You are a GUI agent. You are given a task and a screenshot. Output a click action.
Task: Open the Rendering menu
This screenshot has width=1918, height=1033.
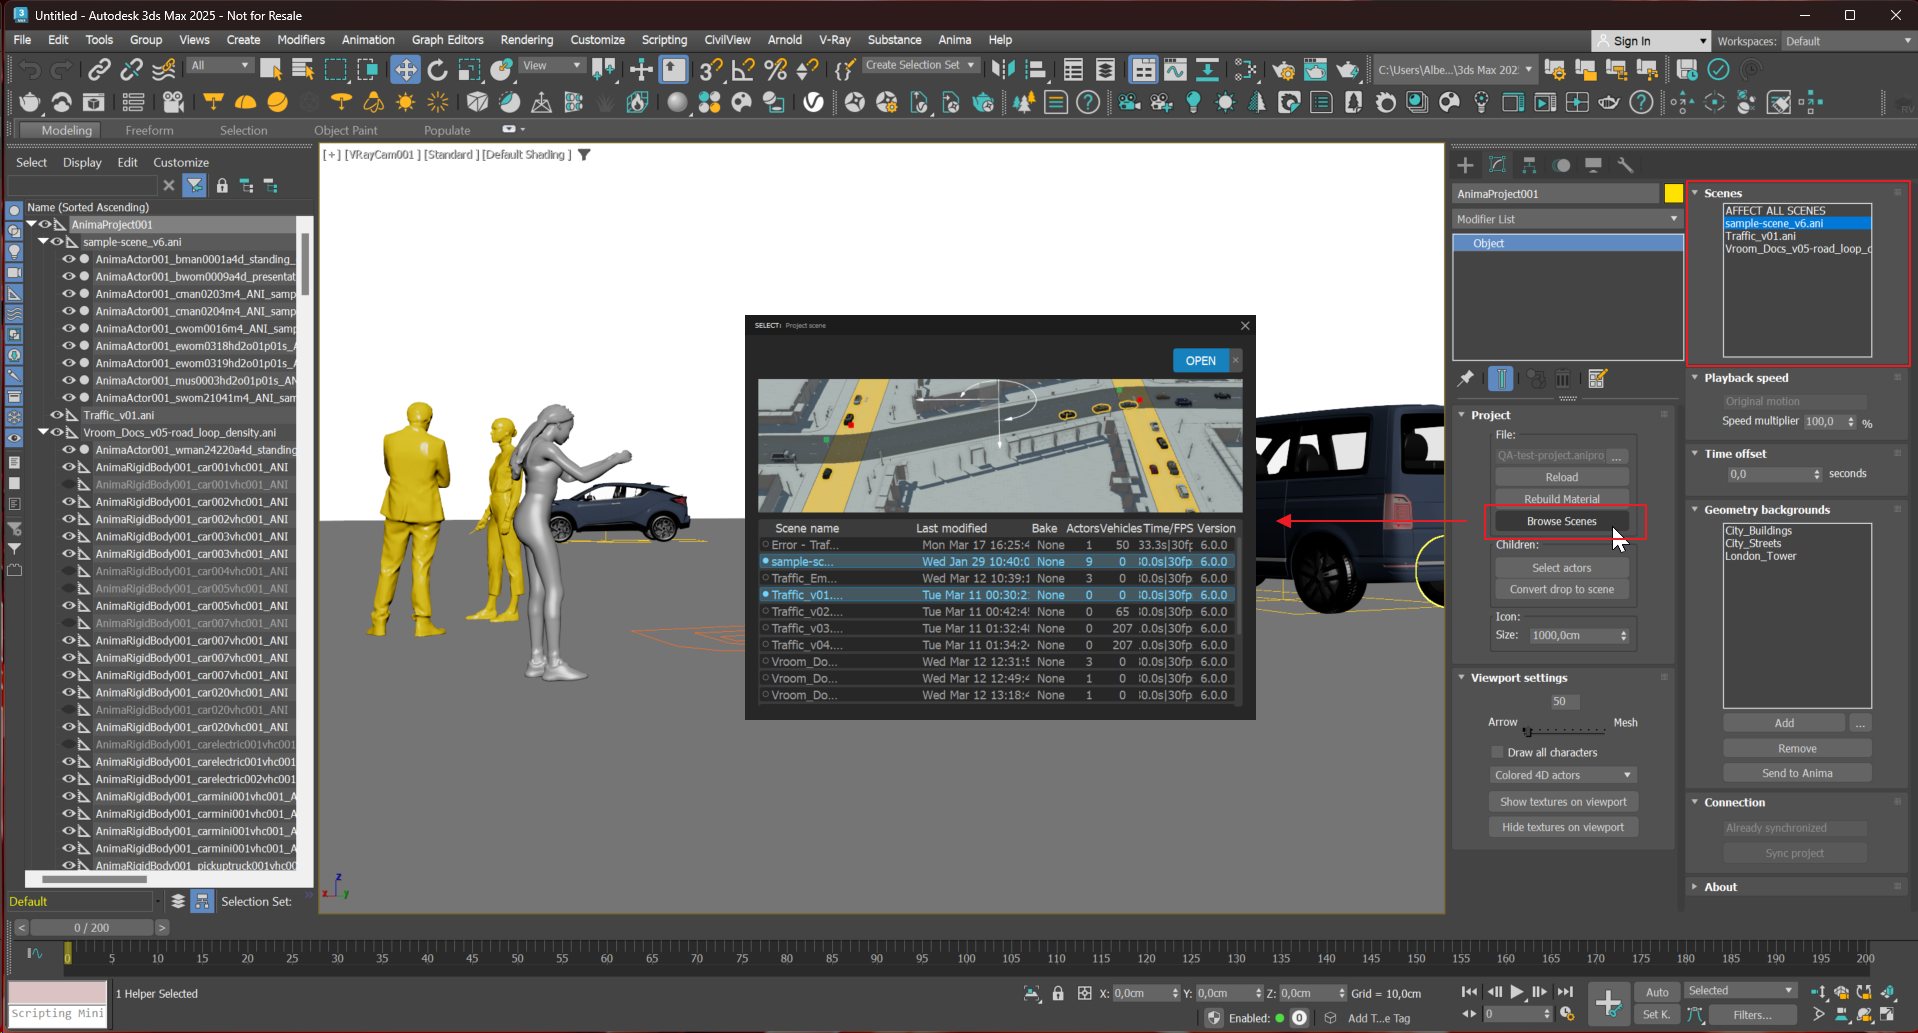(527, 40)
